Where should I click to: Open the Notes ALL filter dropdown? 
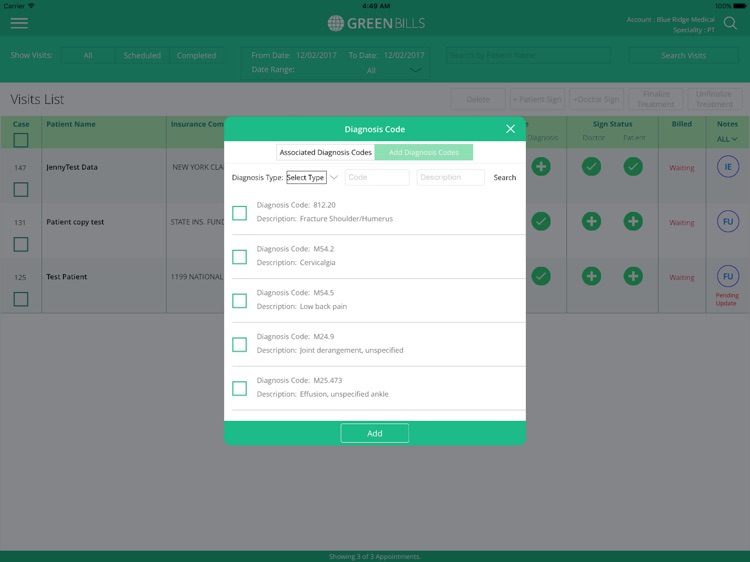point(727,139)
